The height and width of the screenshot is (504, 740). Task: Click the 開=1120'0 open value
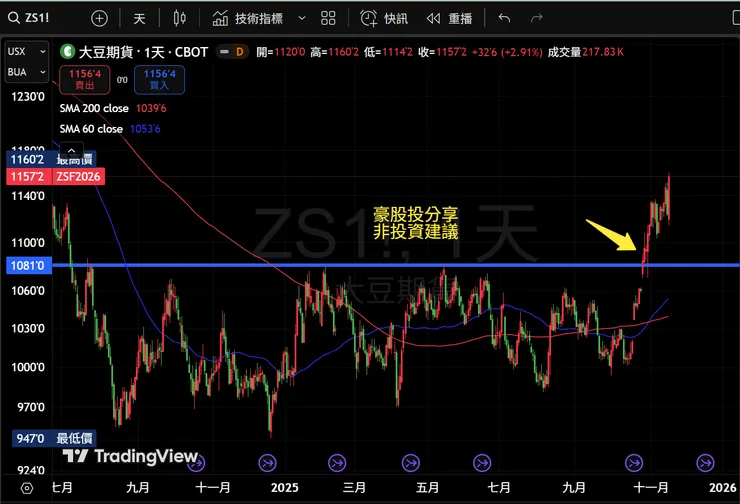click(x=280, y=52)
